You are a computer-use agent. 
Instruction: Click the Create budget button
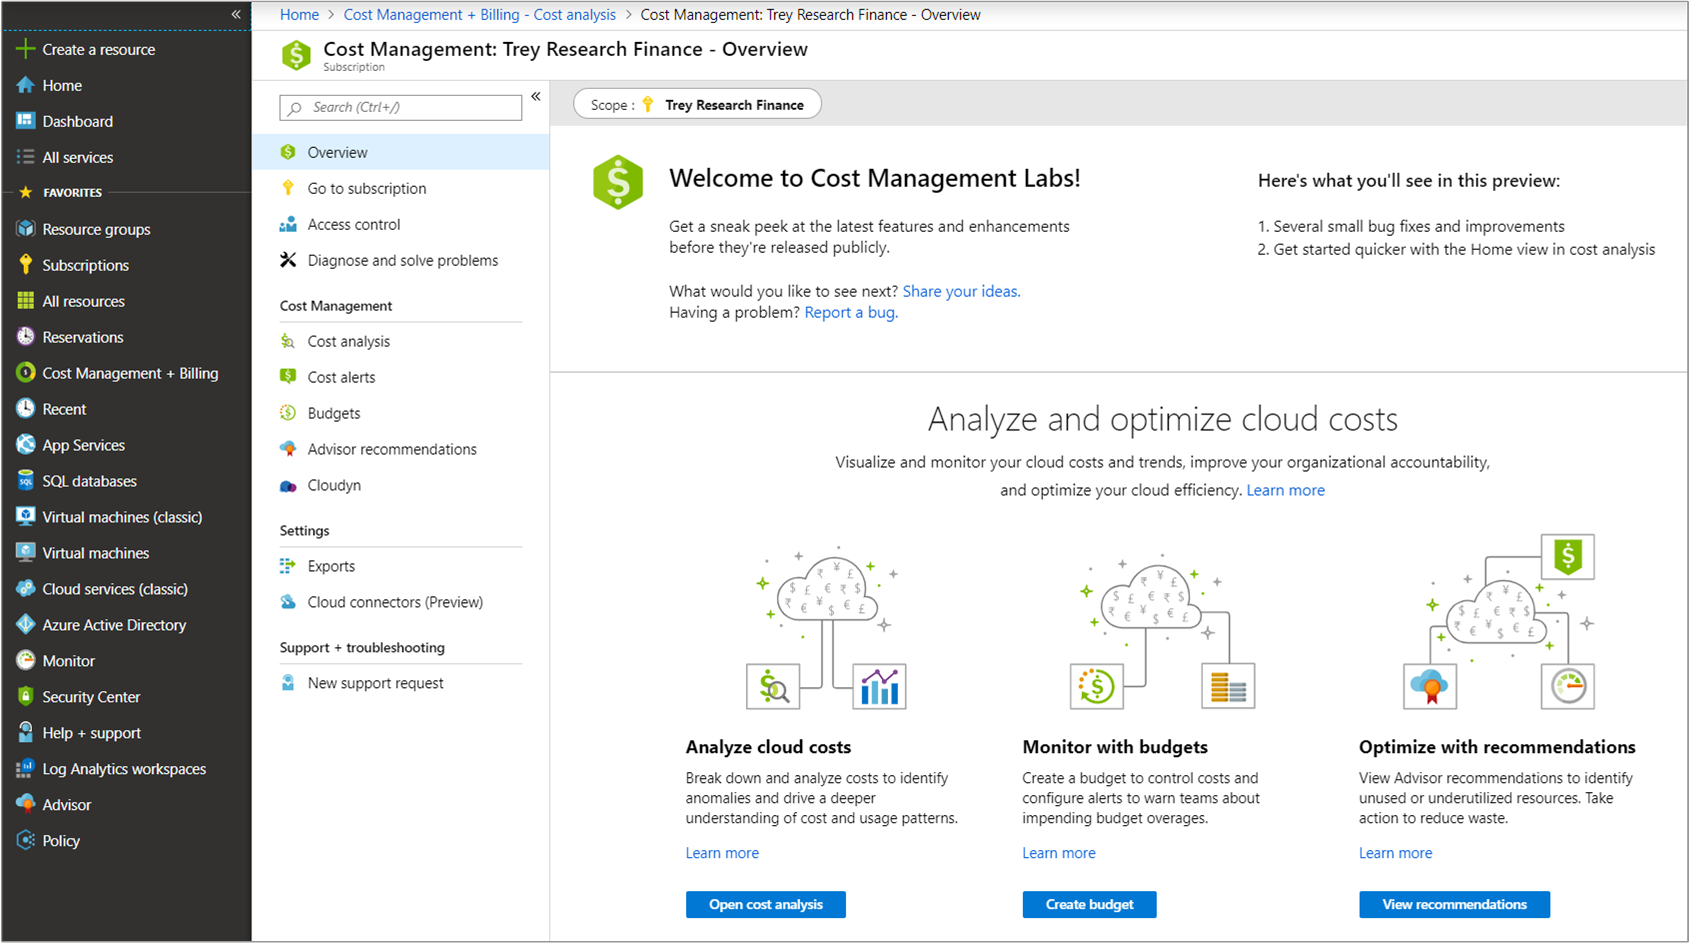(x=1089, y=904)
